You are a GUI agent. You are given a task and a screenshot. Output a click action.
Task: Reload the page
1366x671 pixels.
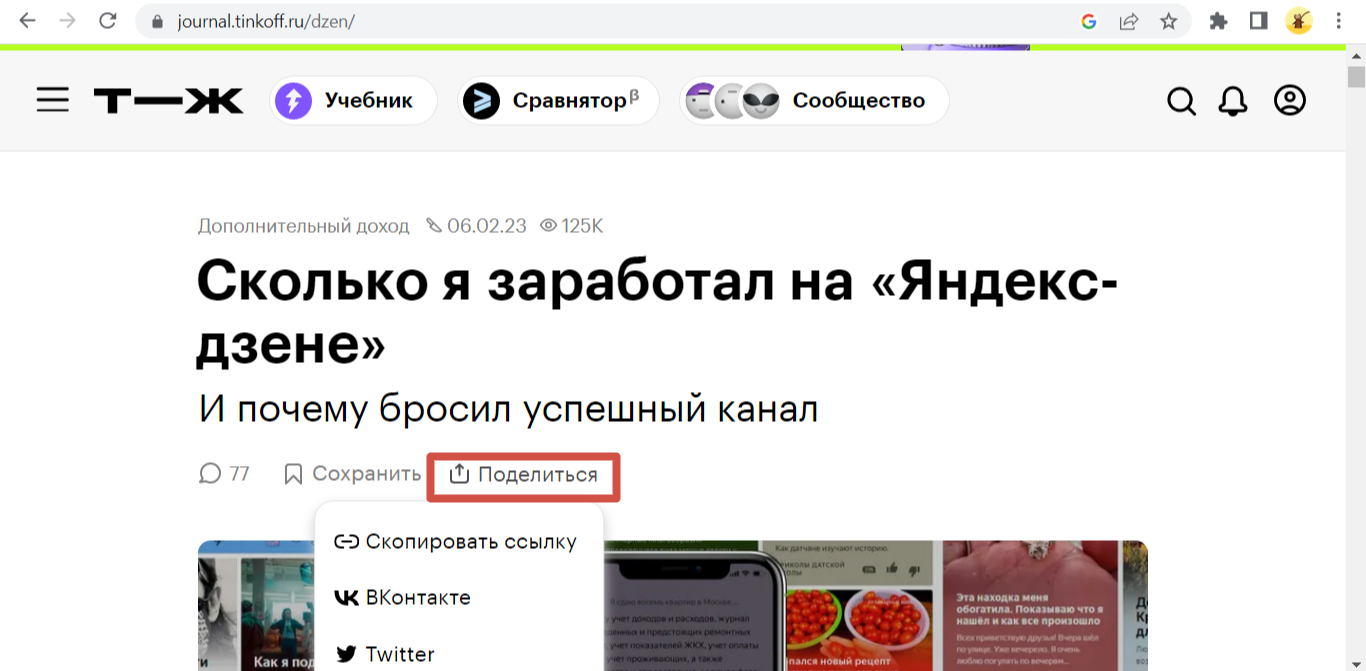[x=108, y=21]
